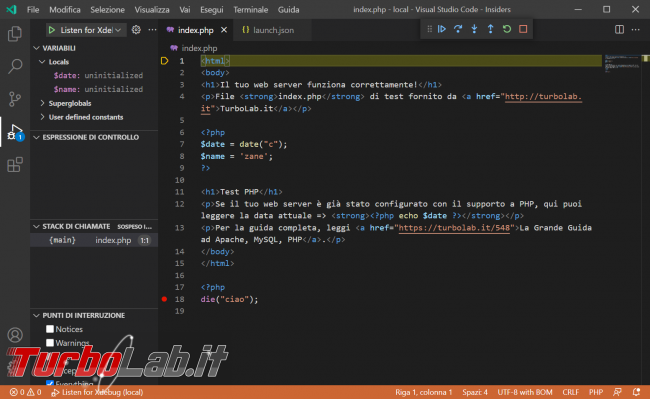Stop the debug session

pyautogui.click(x=523, y=29)
